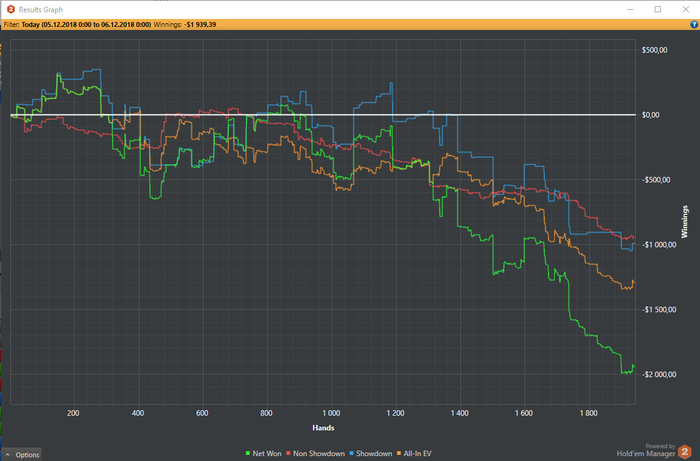The height and width of the screenshot is (461, 700).
Task: Click the Winnings vertical axis title
Action: click(x=685, y=222)
